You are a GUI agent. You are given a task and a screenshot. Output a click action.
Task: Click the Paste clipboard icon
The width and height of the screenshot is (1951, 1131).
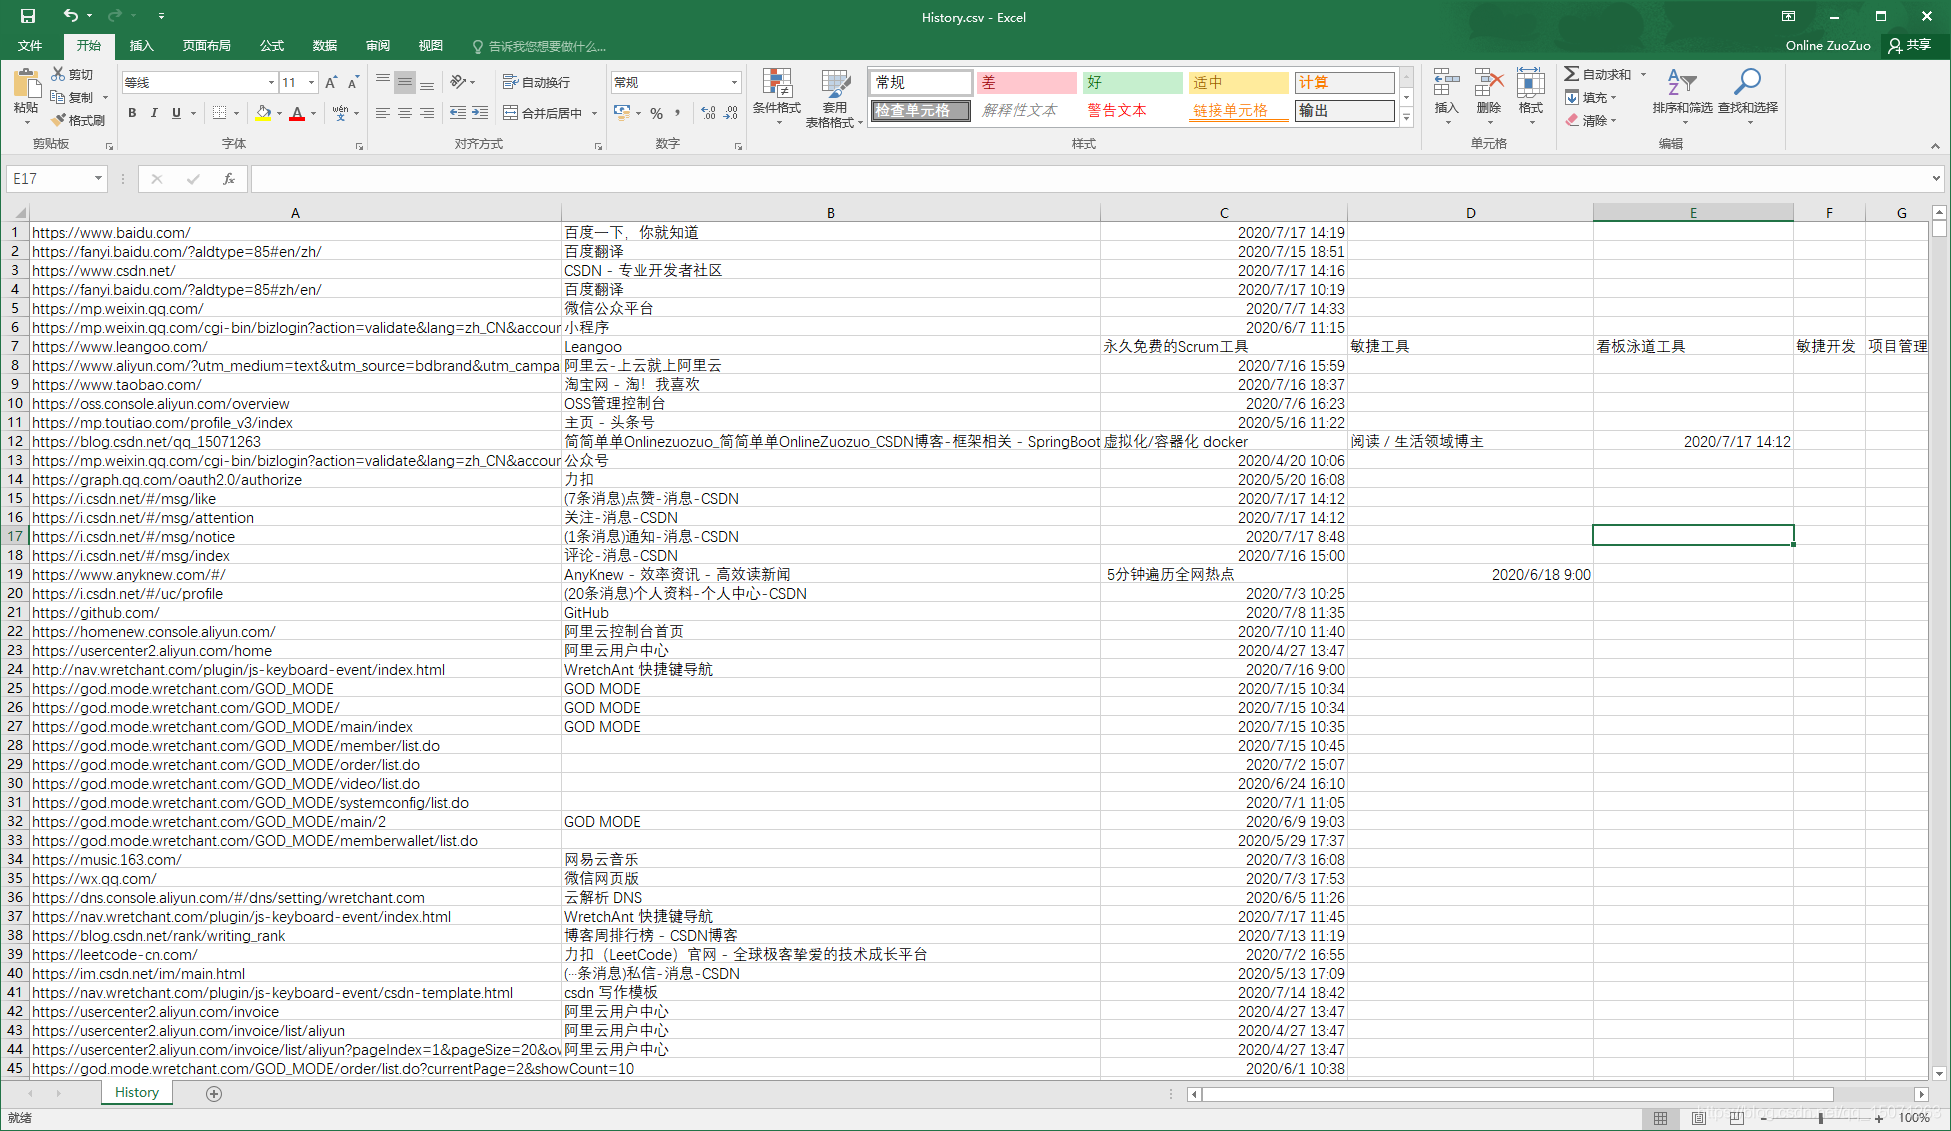point(26,84)
